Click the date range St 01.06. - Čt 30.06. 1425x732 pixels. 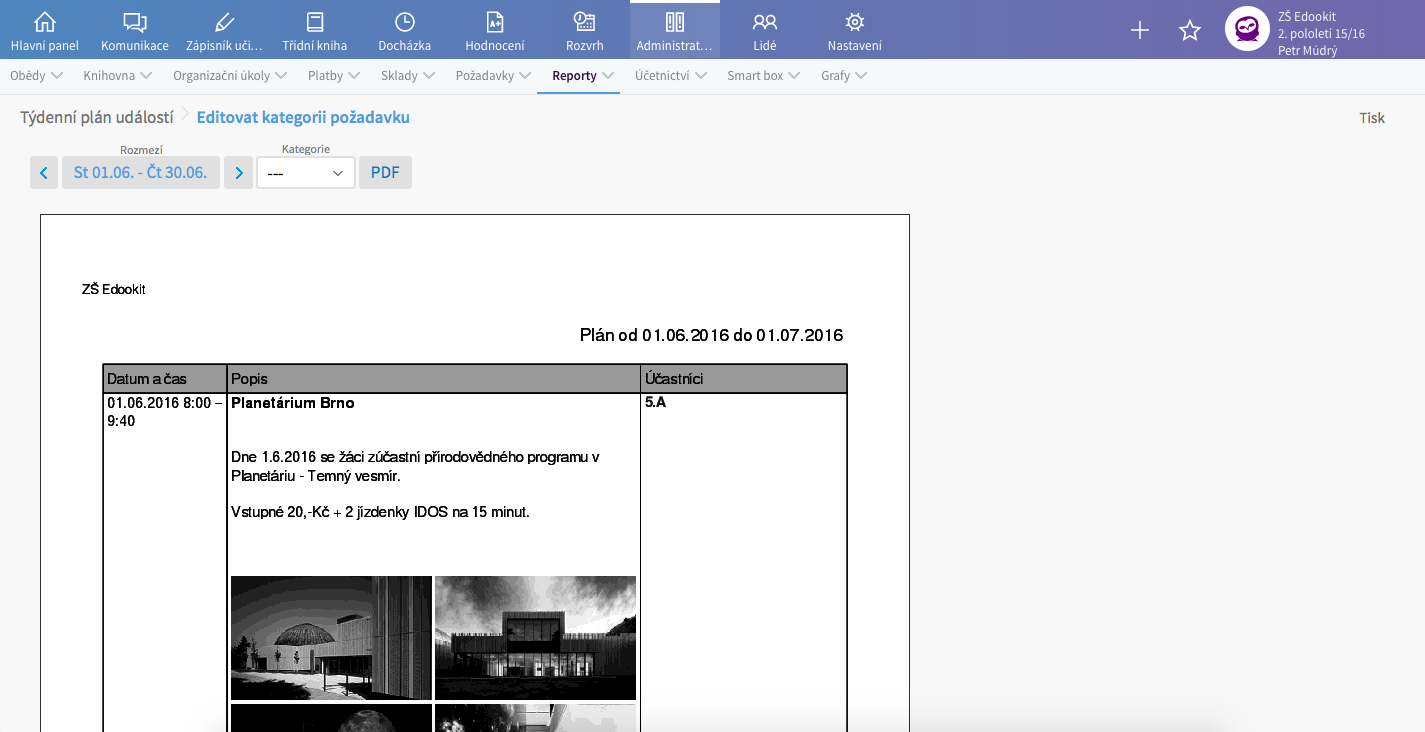click(x=141, y=173)
